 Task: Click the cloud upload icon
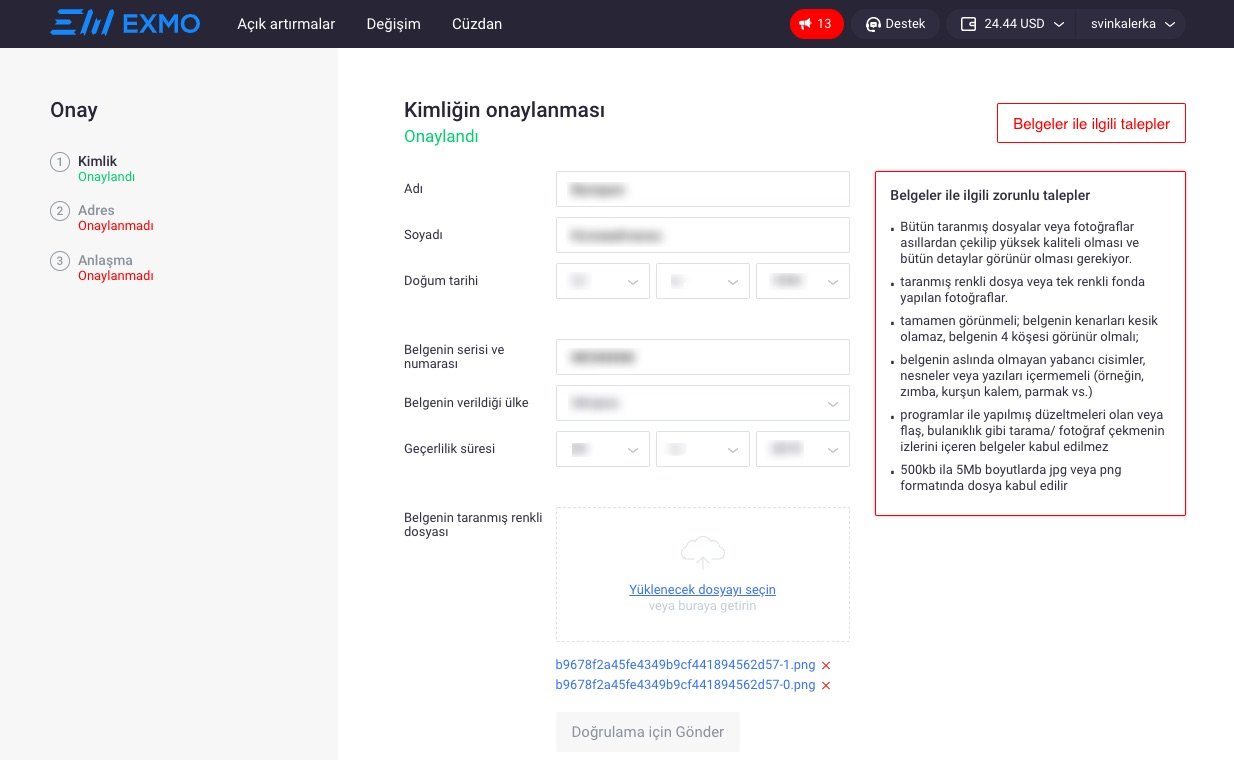[x=702, y=552]
